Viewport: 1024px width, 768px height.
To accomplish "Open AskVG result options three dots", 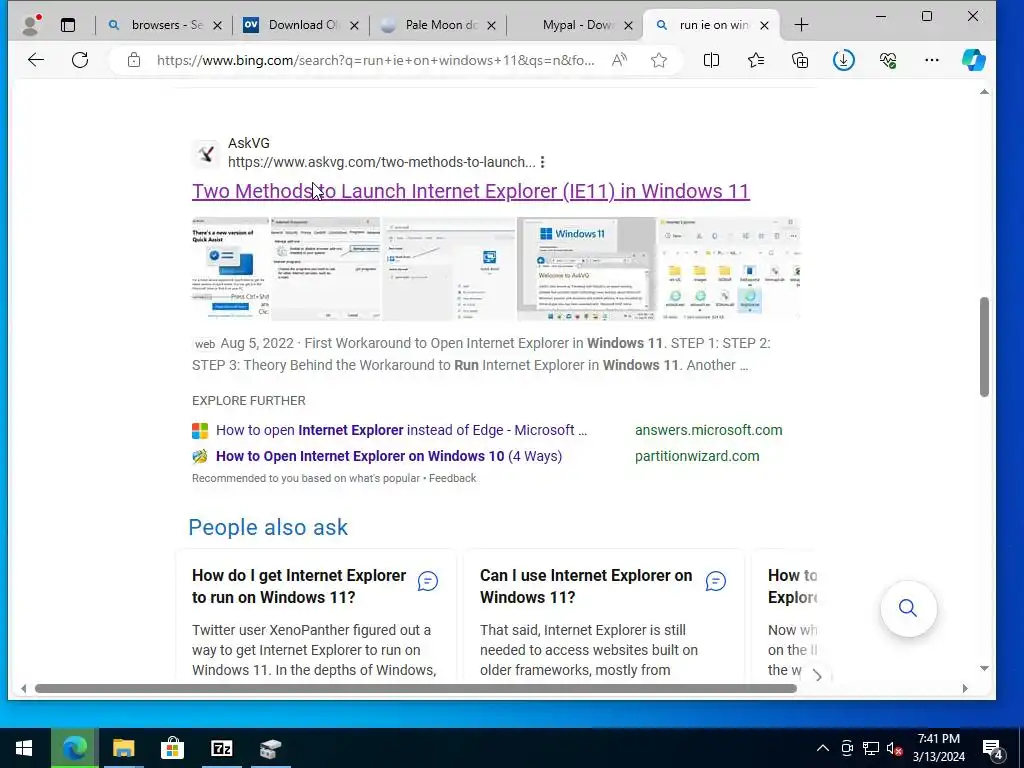I will [x=543, y=162].
